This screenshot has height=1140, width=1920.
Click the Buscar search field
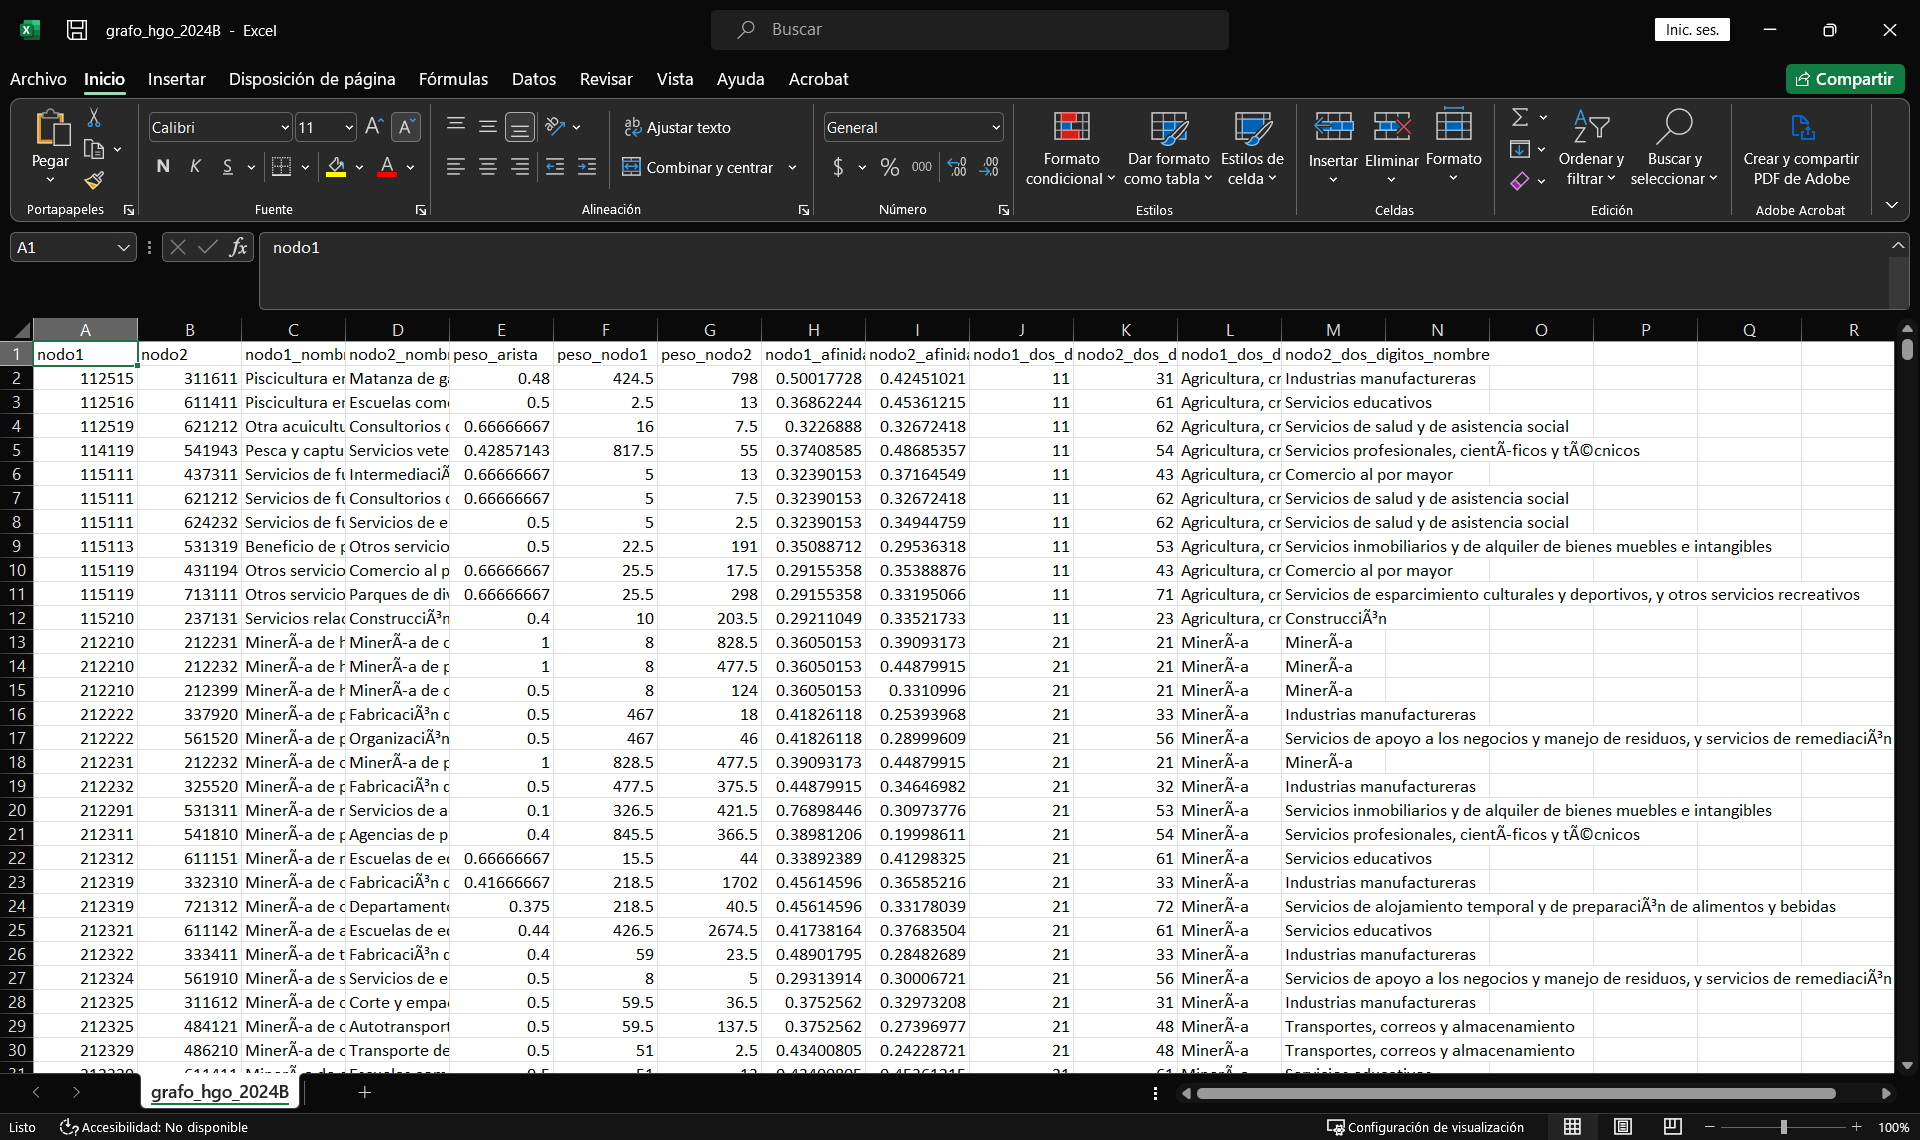(969, 30)
